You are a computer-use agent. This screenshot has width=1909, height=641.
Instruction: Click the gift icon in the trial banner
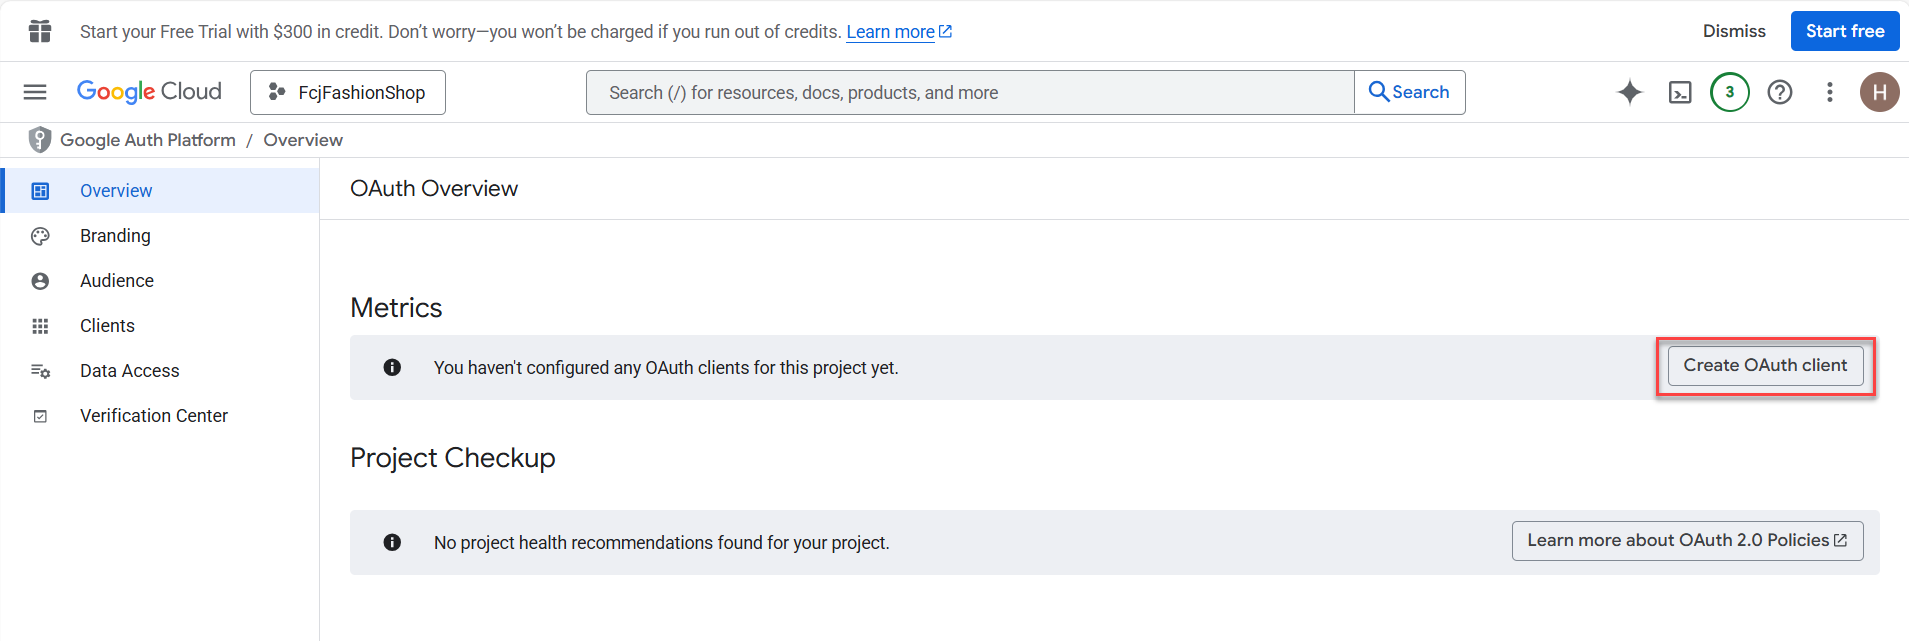[x=40, y=31]
